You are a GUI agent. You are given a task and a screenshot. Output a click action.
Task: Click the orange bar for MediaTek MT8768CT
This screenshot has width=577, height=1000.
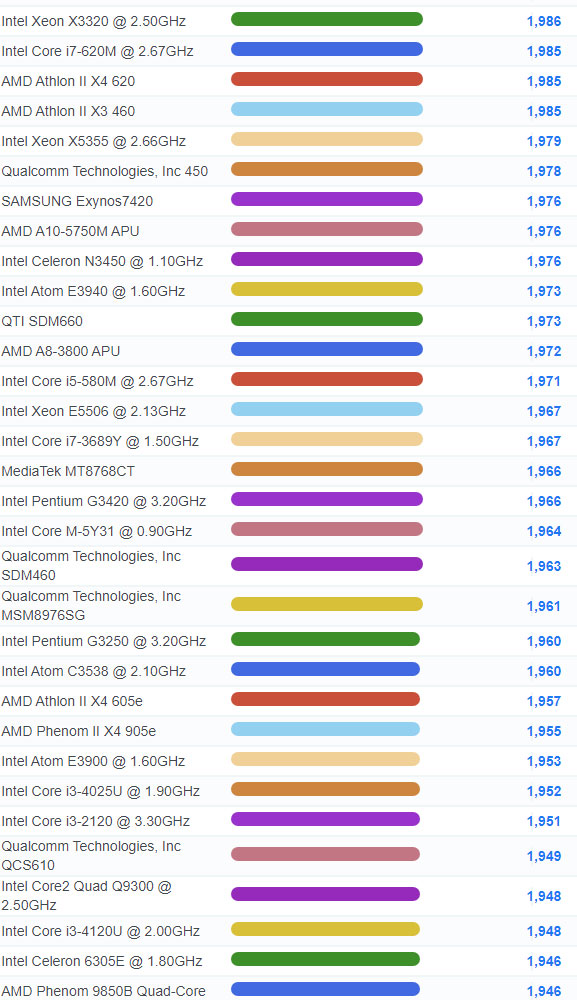[326, 469]
